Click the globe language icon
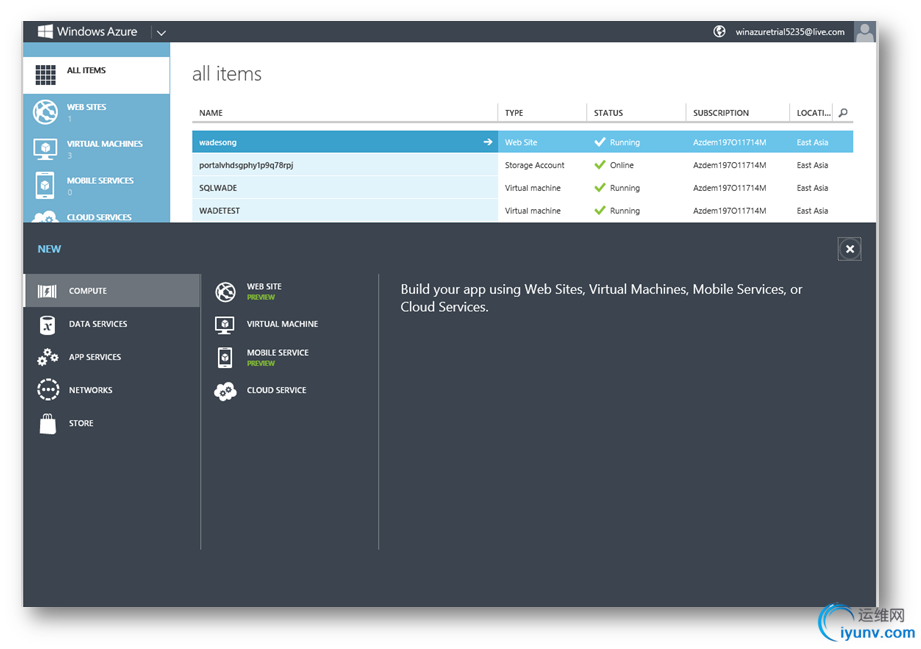This screenshot has height=649, width=921. click(719, 32)
